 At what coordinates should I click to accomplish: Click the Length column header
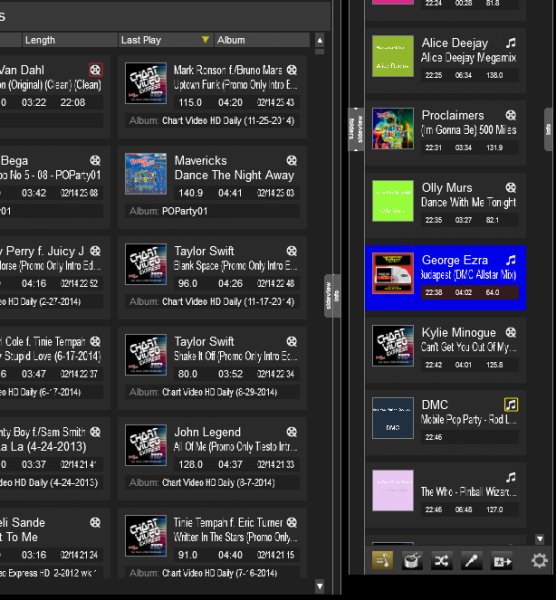69,40
